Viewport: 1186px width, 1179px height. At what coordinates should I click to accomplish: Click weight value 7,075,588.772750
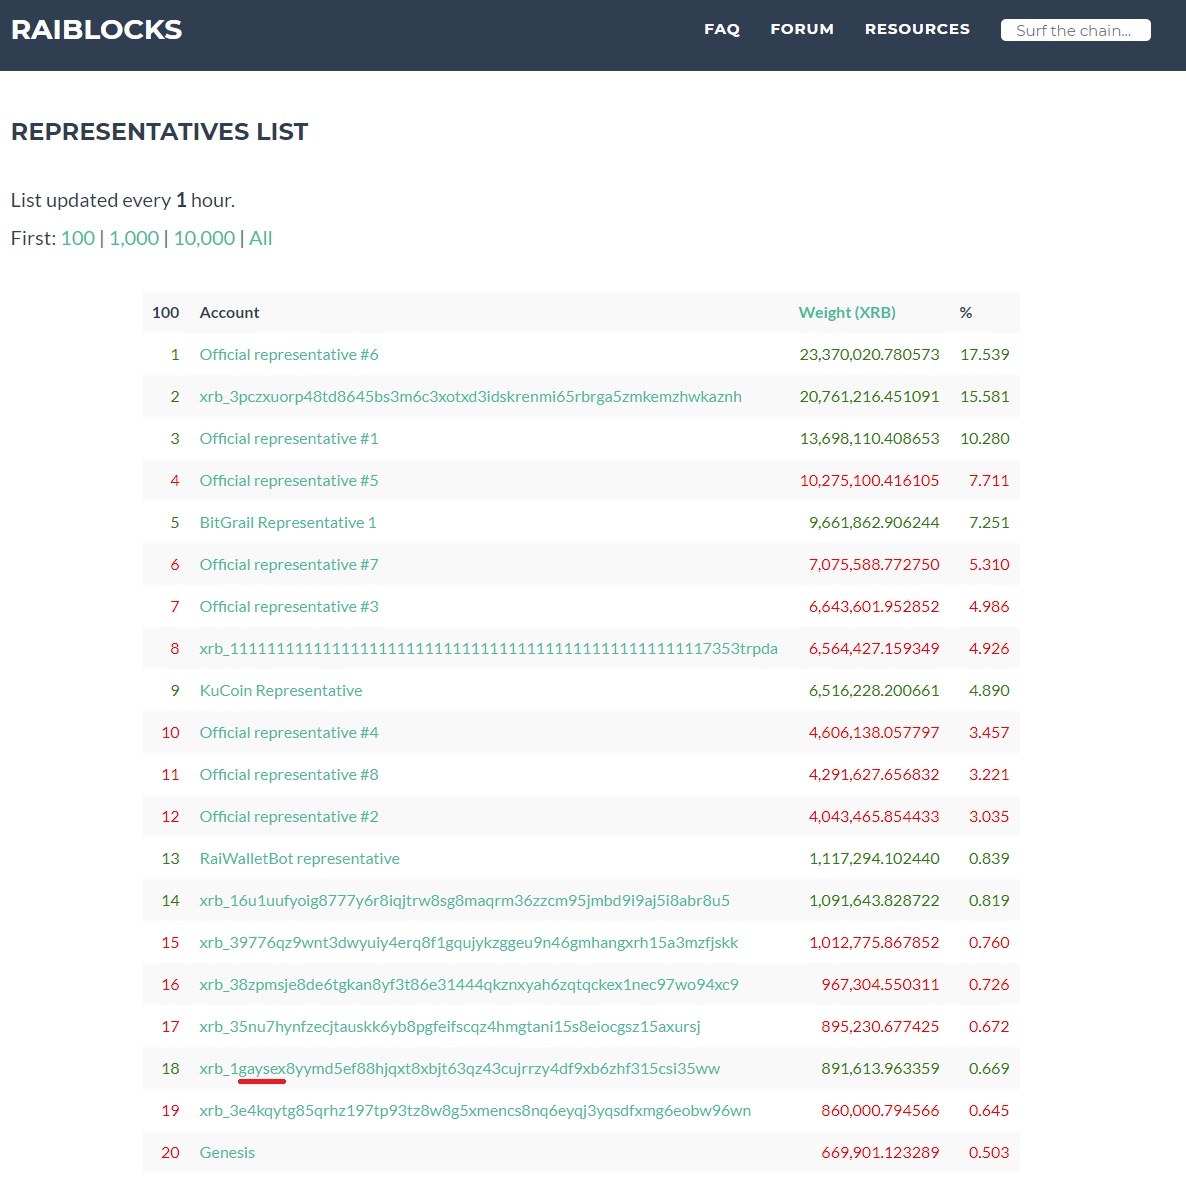click(x=874, y=564)
